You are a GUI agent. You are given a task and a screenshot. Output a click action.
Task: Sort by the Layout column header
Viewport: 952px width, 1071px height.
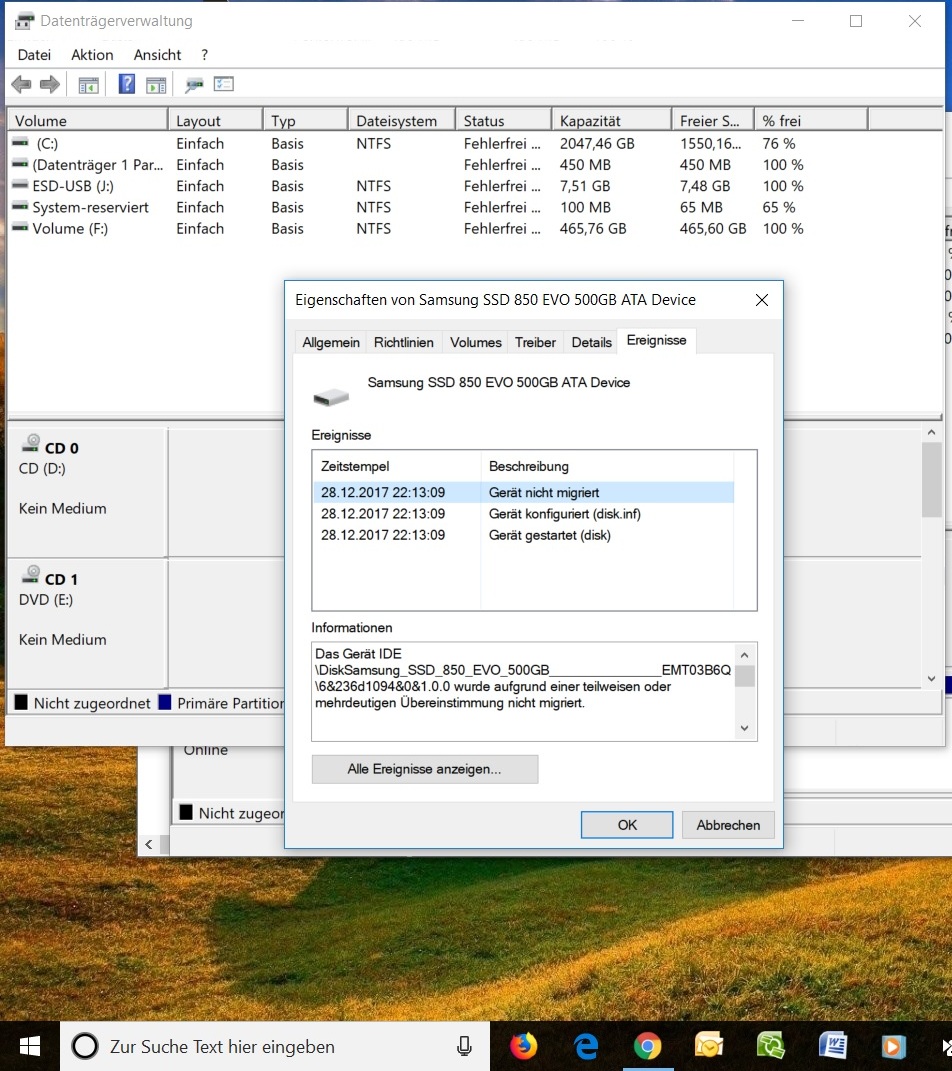pos(216,121)
